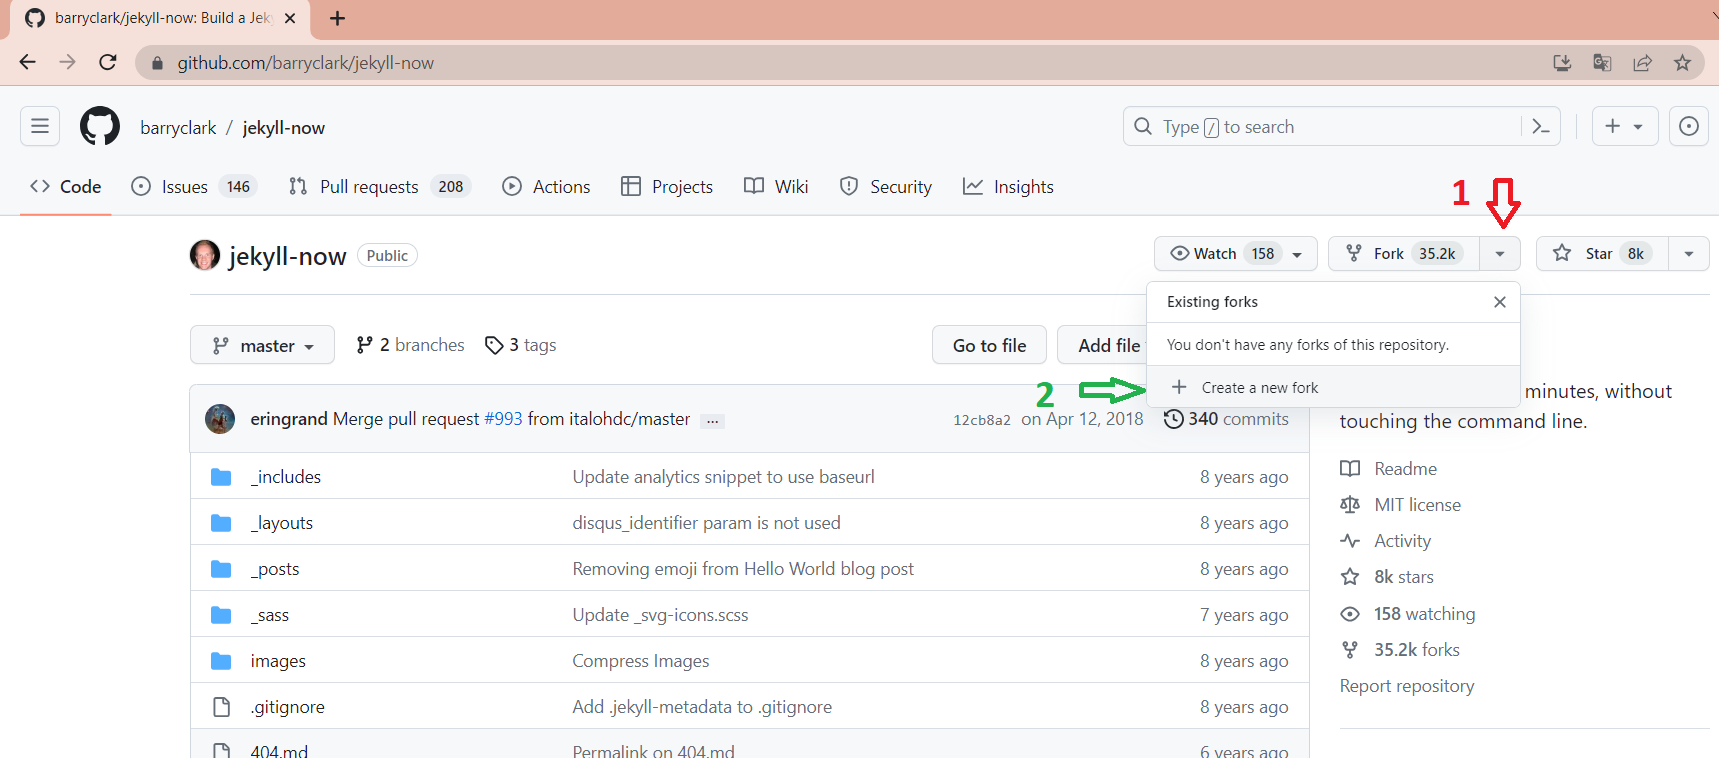Open commit 'Update analytics snippet to use baseurl'
This screenshot has width=1719, height=758.
(x=724, y=477)
